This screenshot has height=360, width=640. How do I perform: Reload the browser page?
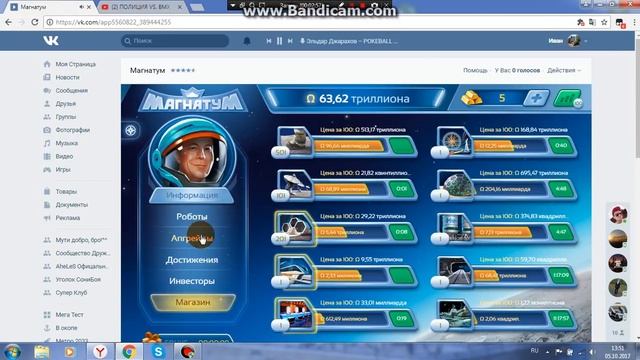point(35,22)
